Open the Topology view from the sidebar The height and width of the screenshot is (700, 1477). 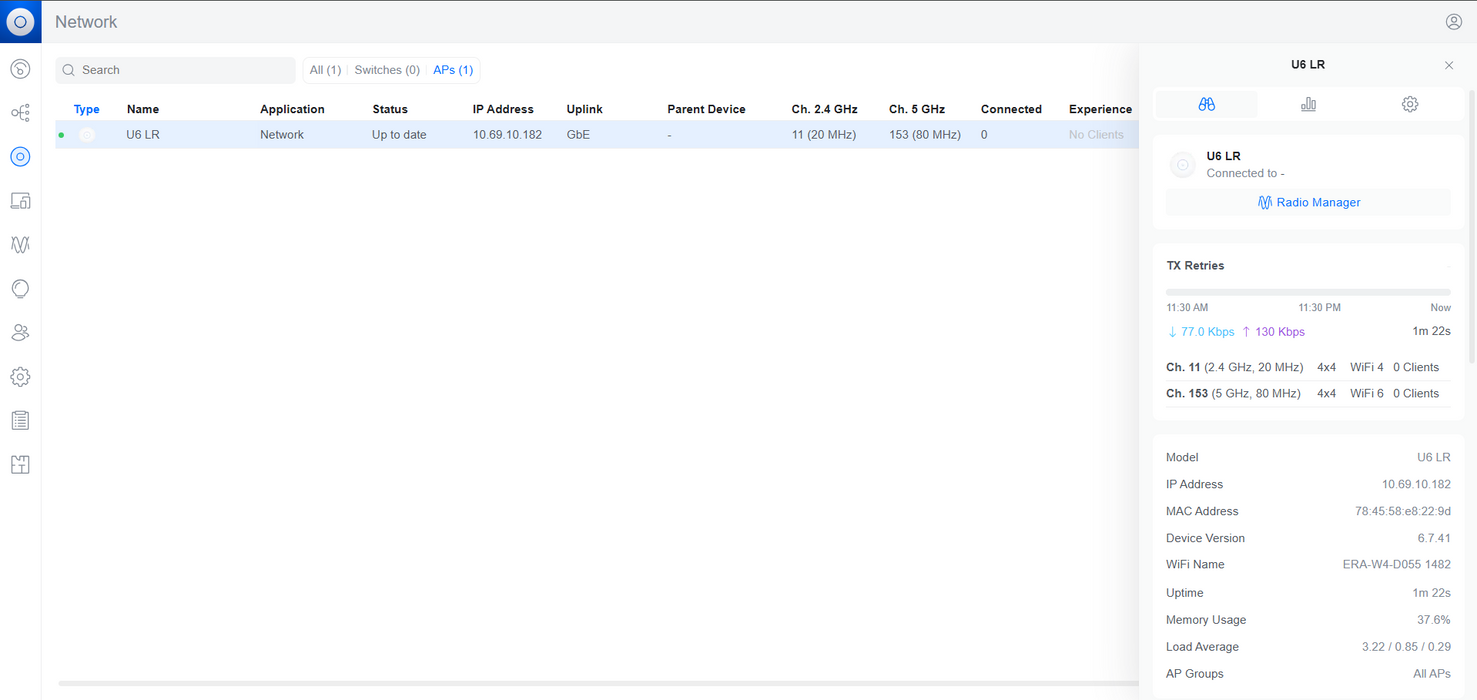pyautogui.click(x=20, y=113)
